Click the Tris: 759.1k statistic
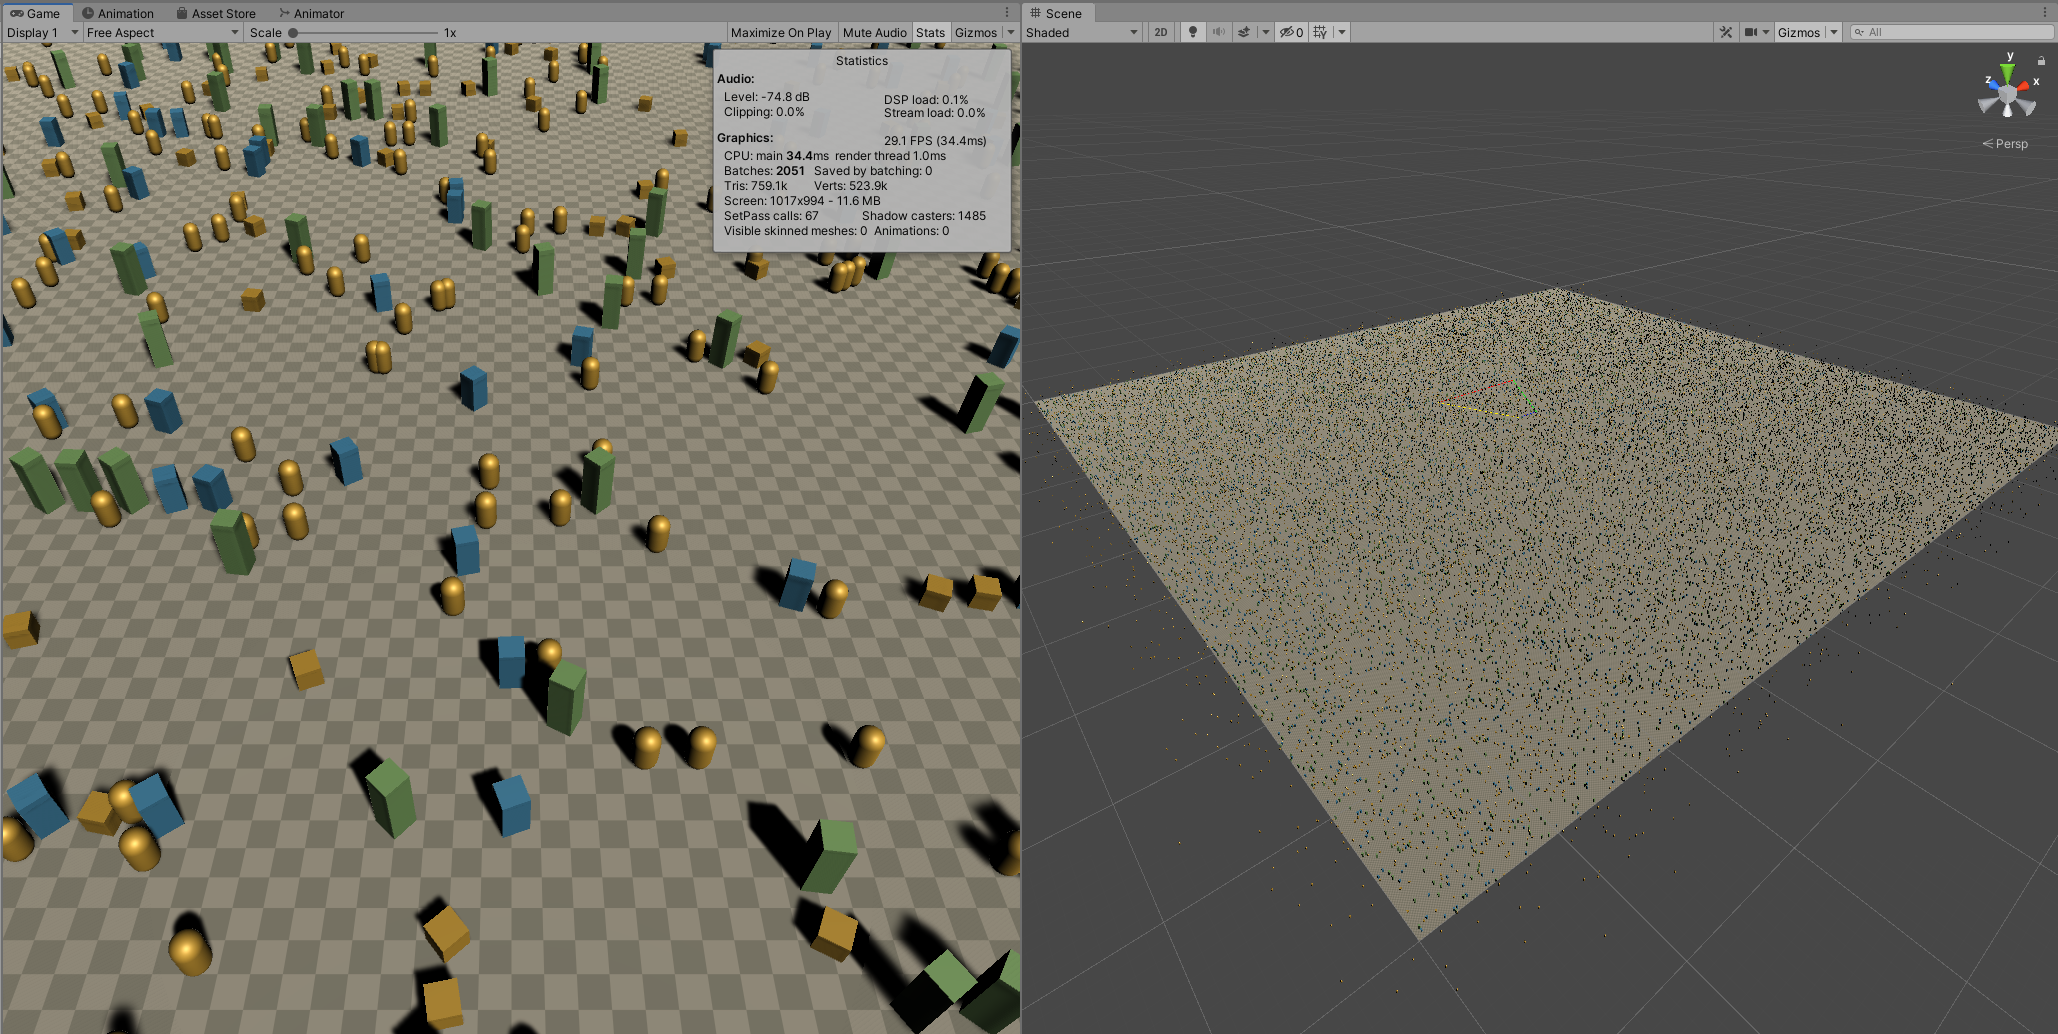Image resolution: width=2058 pixels, height=1034 pixels. point(755,186)
